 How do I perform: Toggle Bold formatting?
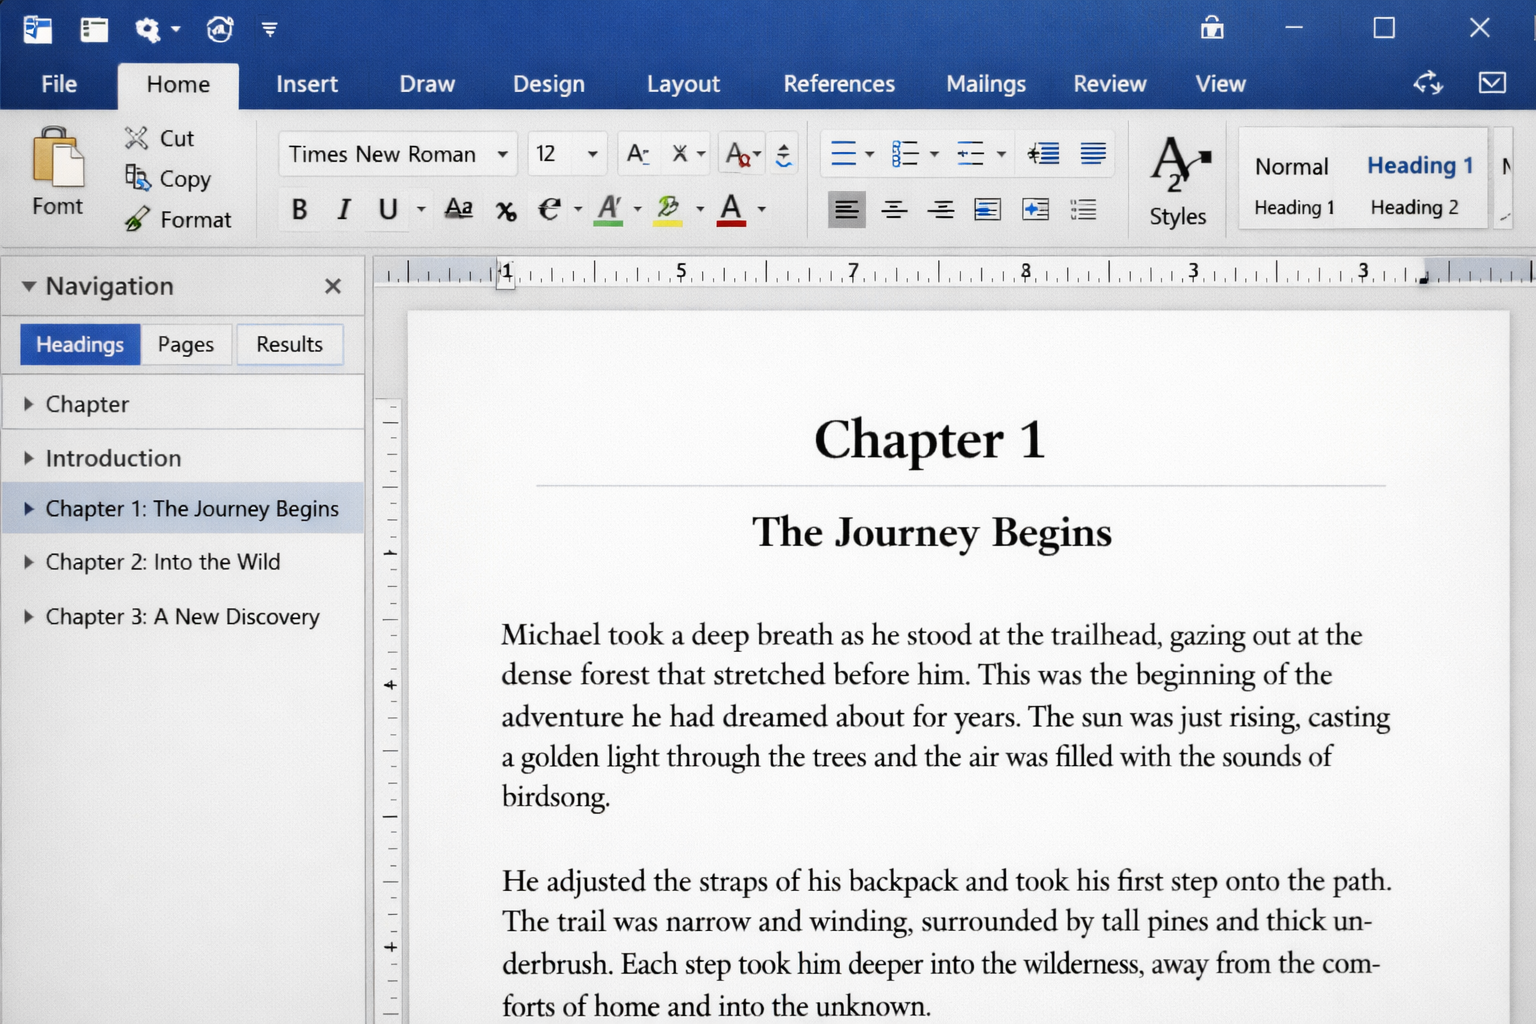click(x=299, y=209)
